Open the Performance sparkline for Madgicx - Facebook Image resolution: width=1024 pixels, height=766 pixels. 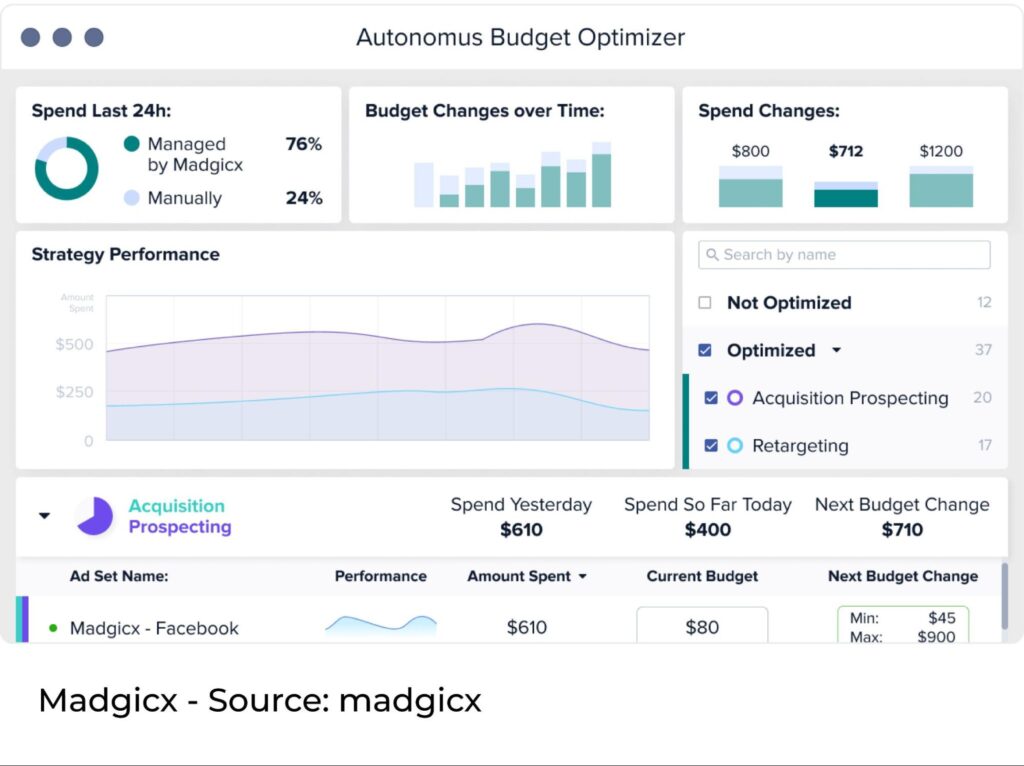coord(381,626)
